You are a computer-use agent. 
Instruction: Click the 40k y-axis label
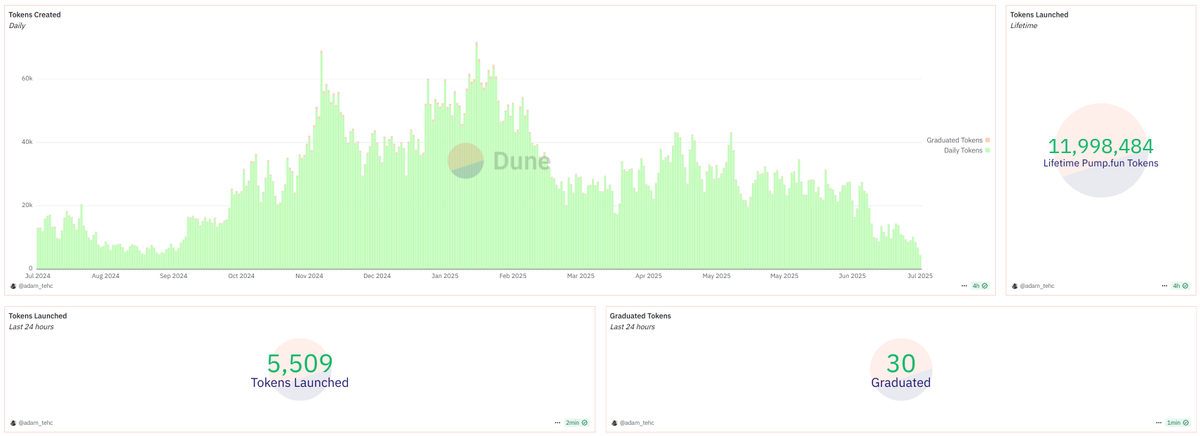pyautogui.click(x=27, y=142)
